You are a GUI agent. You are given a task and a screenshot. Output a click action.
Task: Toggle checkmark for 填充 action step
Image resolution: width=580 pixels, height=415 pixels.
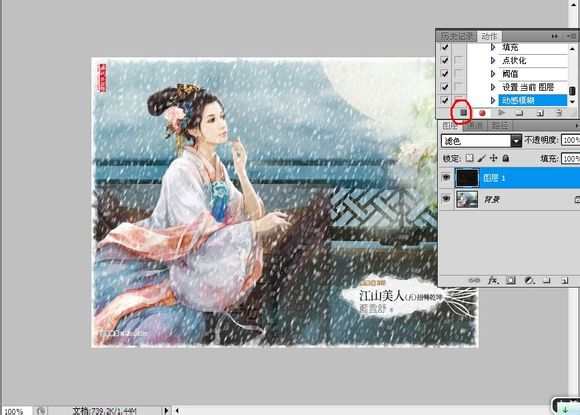point(445,47)
